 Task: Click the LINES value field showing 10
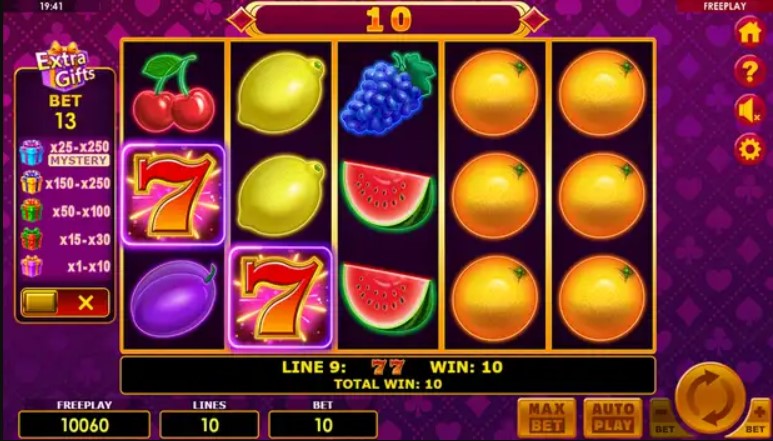pos(210,425)
